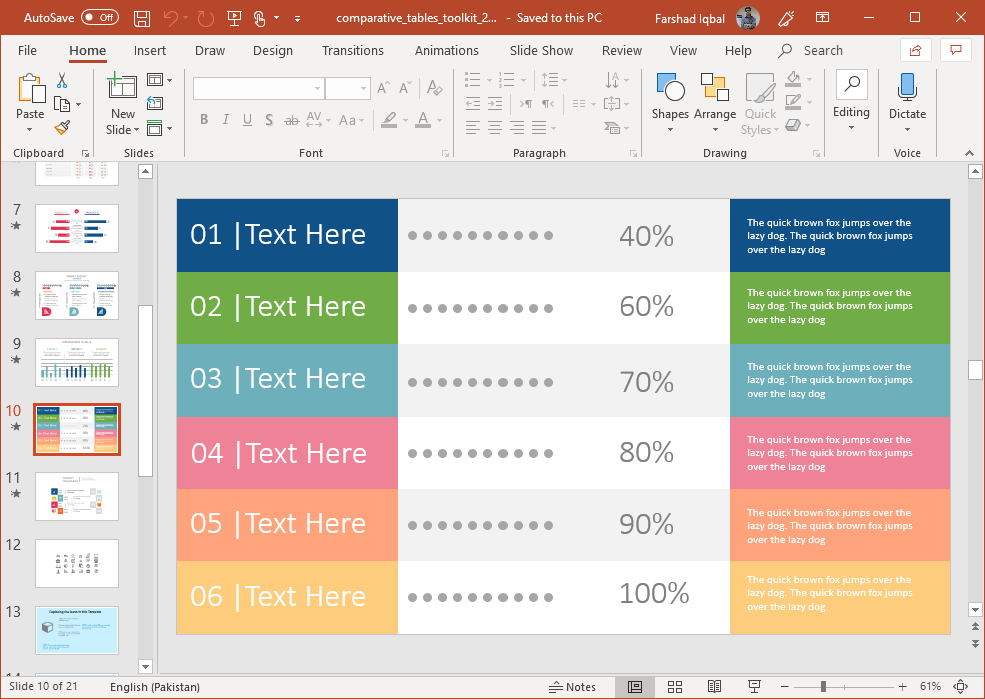Toggle the AutoSave switch
This screenshot has height=699, width=985.
(x=99, y=18)
